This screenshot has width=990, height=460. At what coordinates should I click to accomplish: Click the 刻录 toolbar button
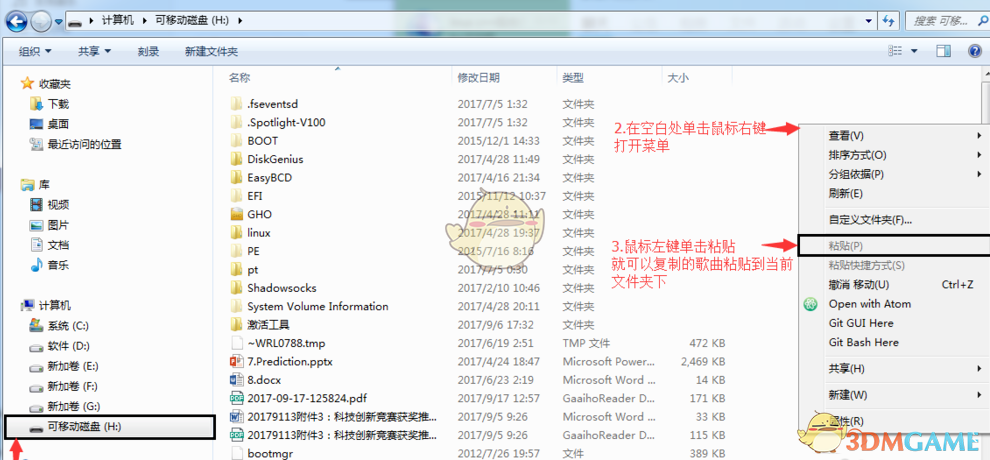tap(148, 52)
